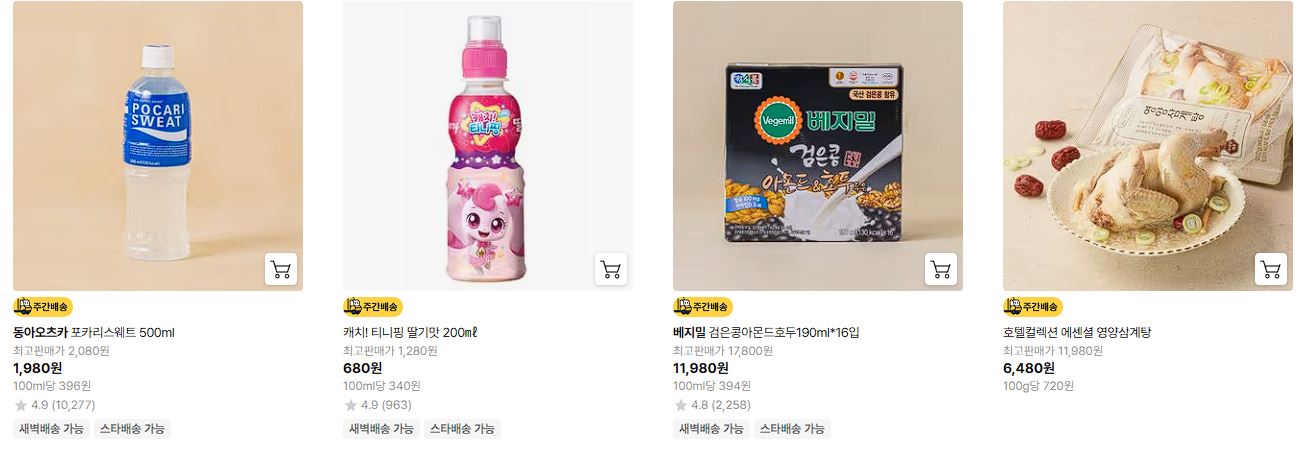Click 주간배송 badge under Pocari Sweat
1302x457 pixels.
coord(43,307)
